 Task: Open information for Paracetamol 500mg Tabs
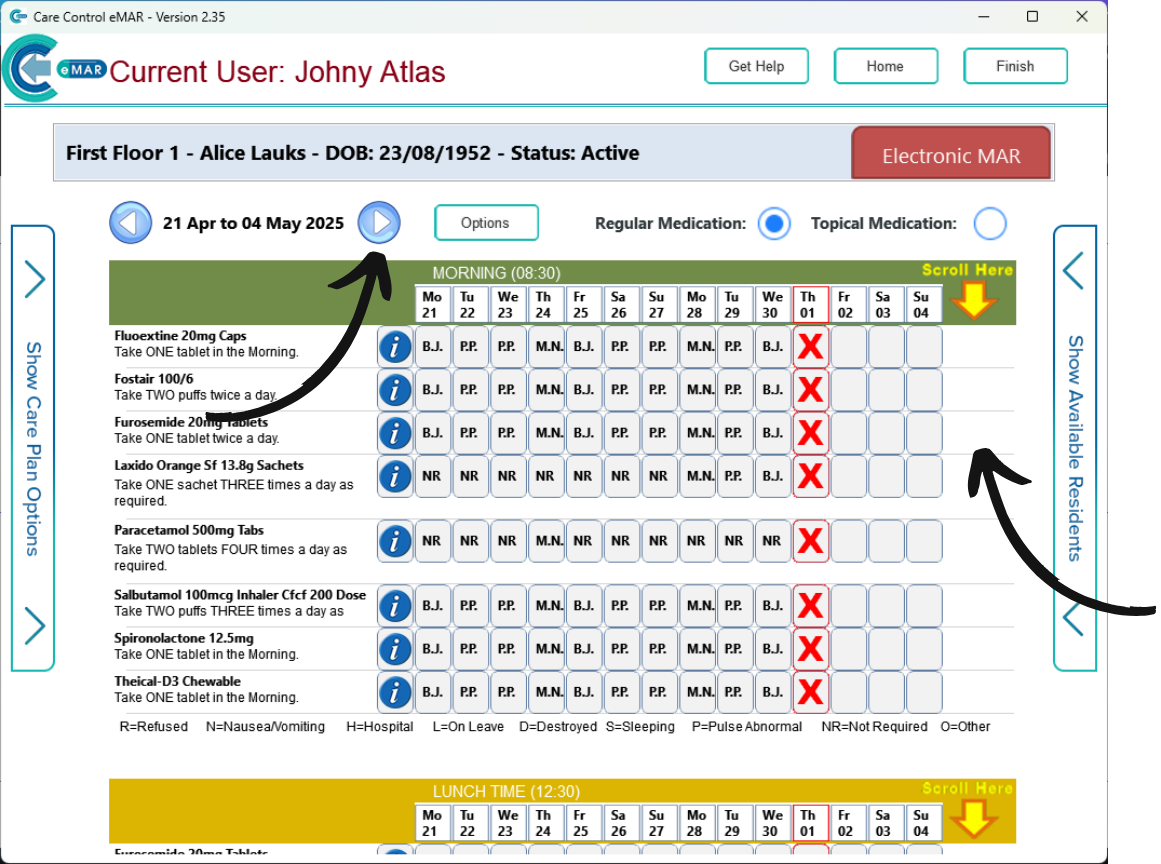pos(394,541)
